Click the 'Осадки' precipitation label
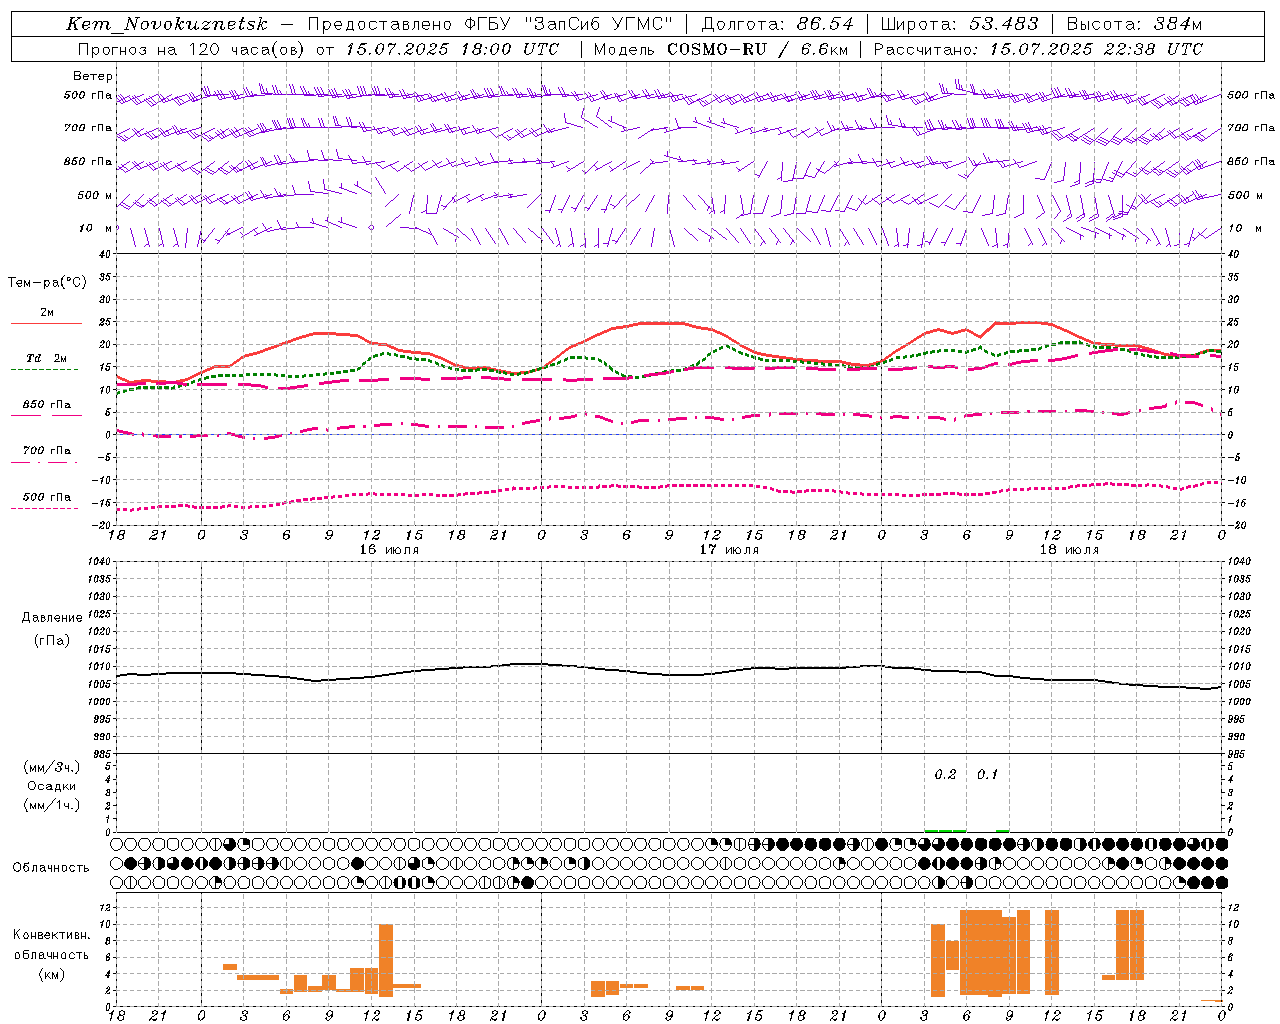 (x=52, y=786)
